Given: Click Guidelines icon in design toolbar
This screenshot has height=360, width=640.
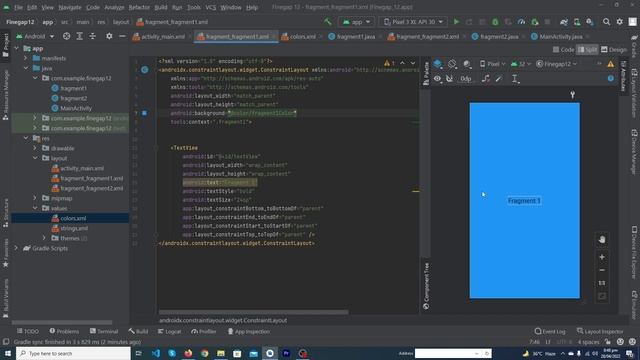Looking at the screenshot, I should tap(516, 79).
